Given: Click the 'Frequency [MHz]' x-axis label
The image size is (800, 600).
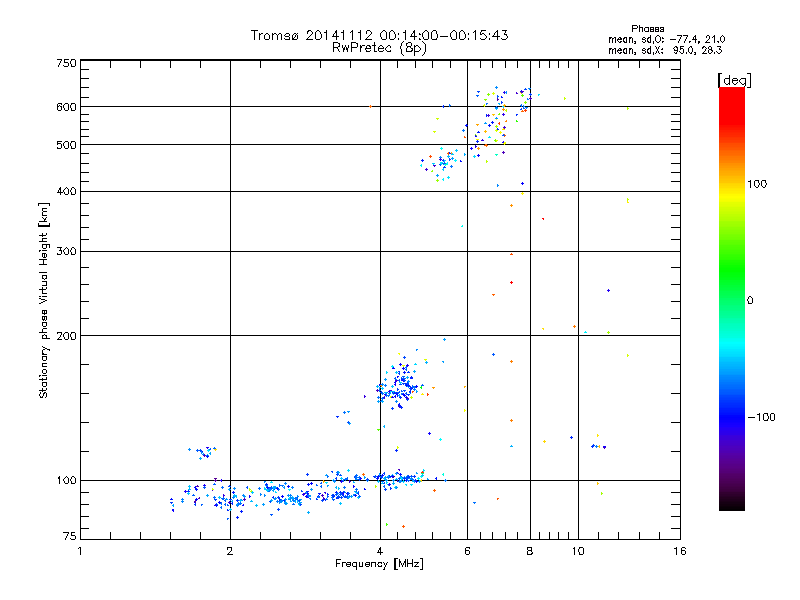Looking at the screenshot, I should [379, 564].
